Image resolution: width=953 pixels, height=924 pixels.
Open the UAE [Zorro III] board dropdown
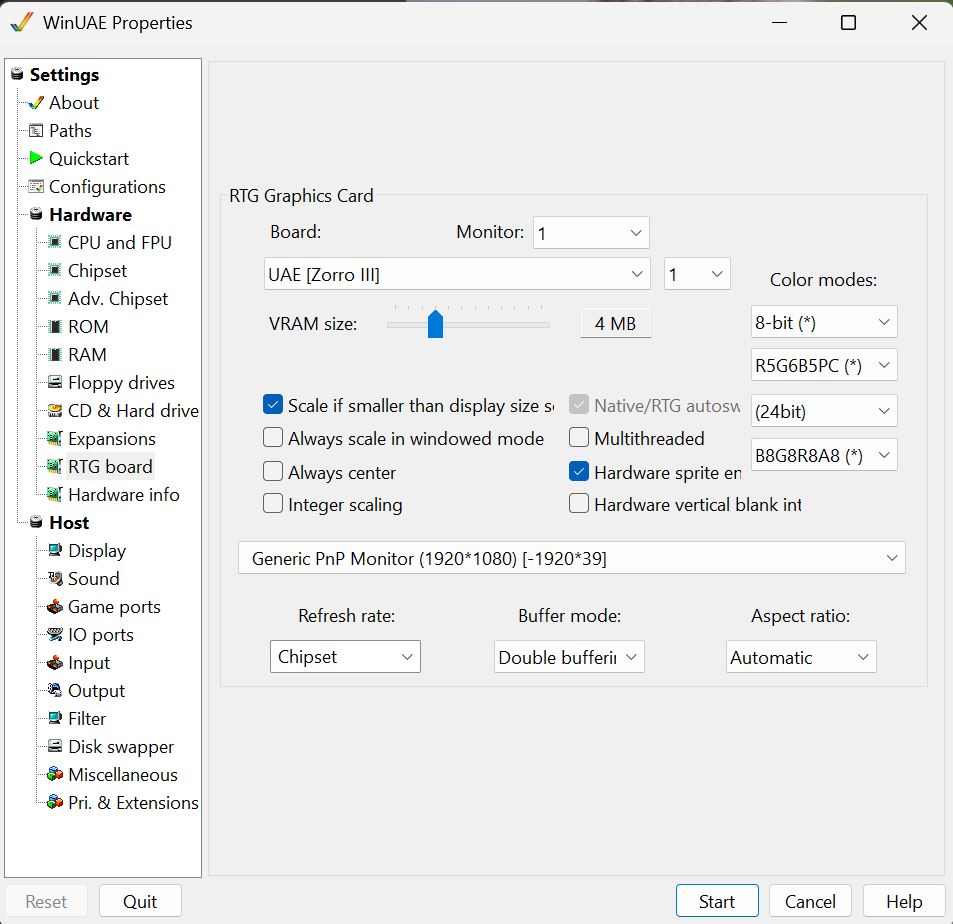[457, 274]
